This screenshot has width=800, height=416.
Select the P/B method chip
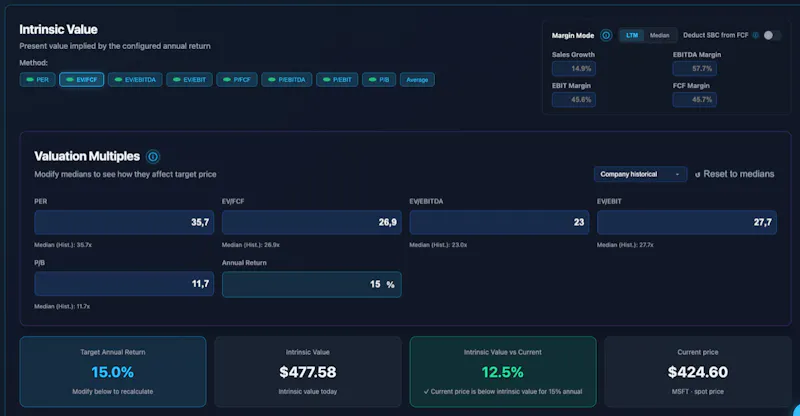pyautogui.click(x=379, y=80)
